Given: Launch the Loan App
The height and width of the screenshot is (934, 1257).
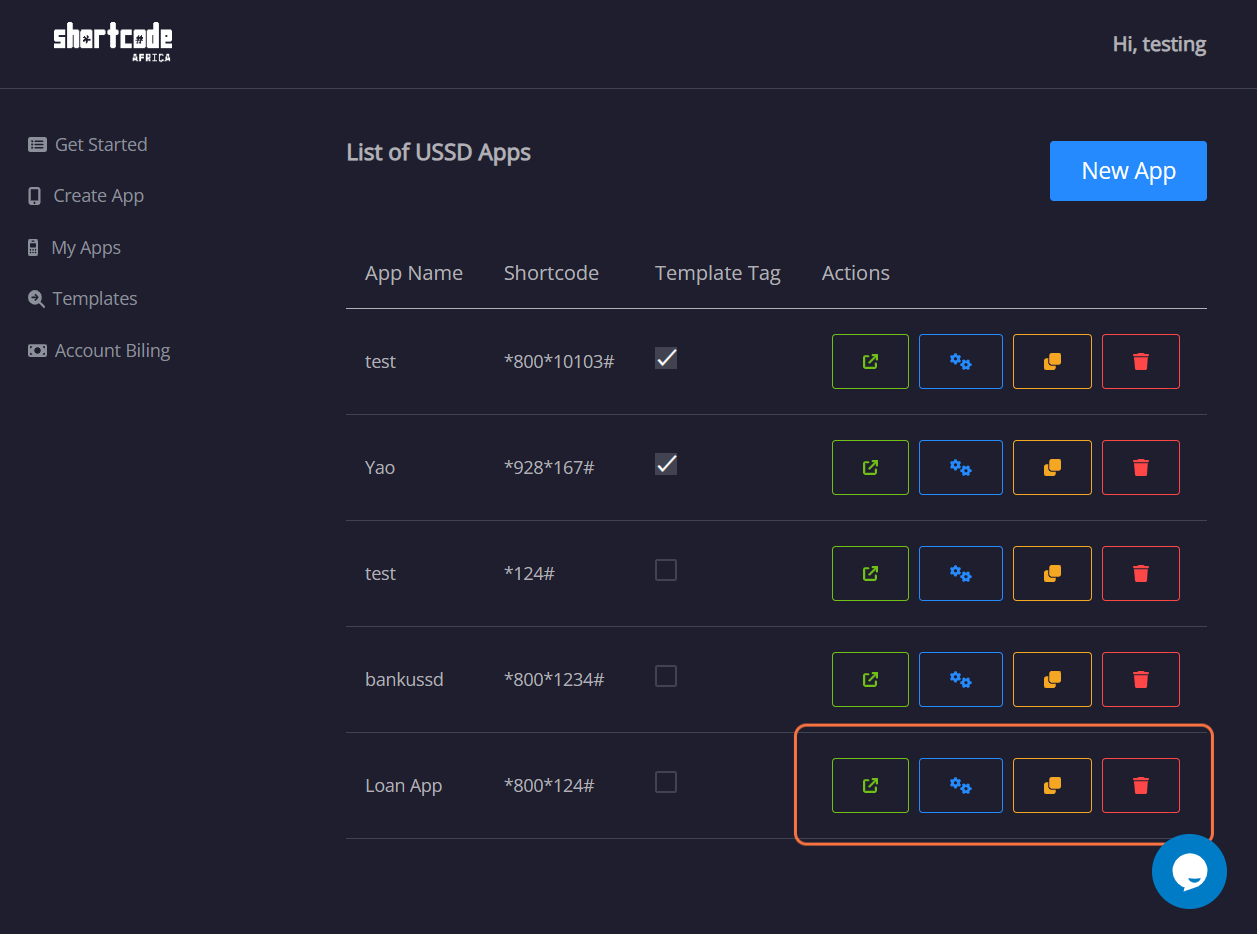Looking at the screenshot, I should tap(870, 785).
